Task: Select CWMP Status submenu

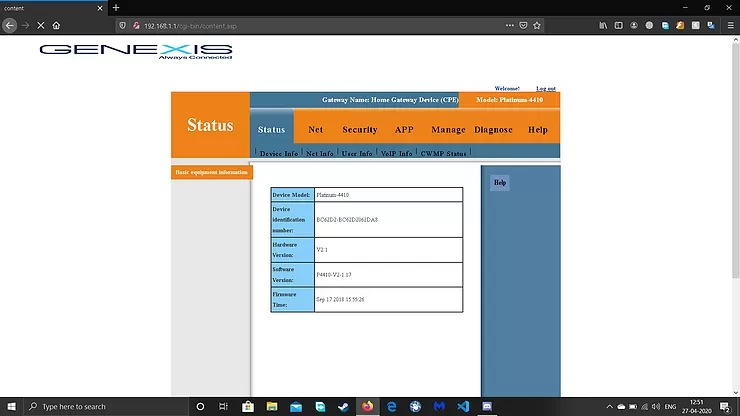Action: tap(443, 153)
